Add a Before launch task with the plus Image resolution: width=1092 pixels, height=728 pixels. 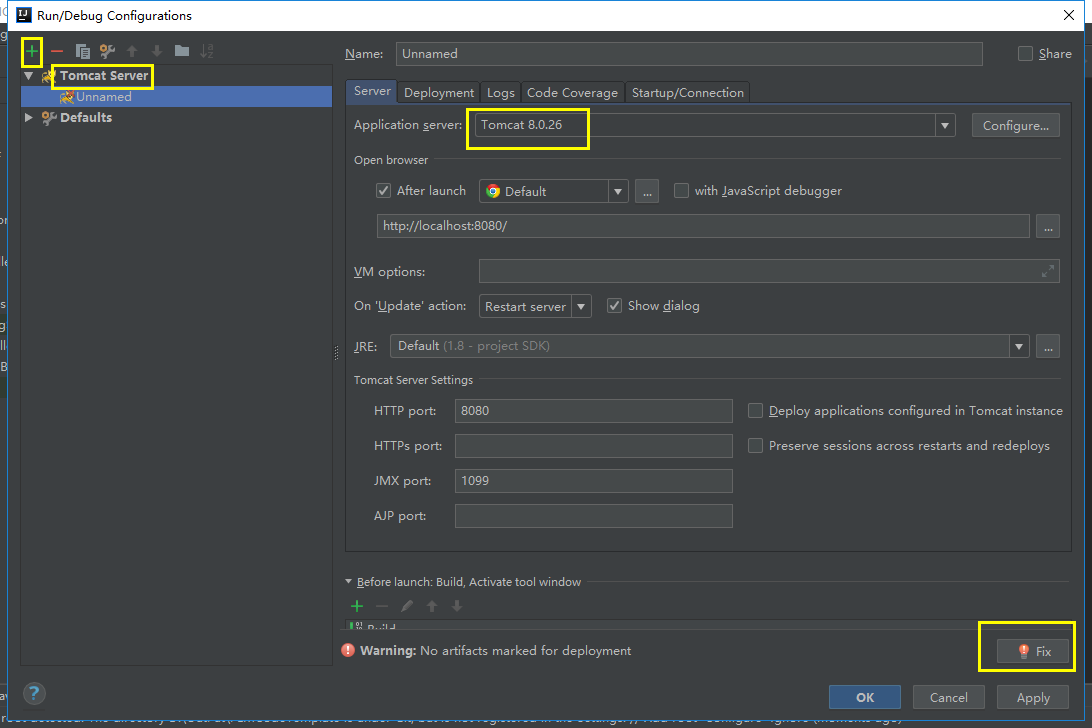pos(356,606)
